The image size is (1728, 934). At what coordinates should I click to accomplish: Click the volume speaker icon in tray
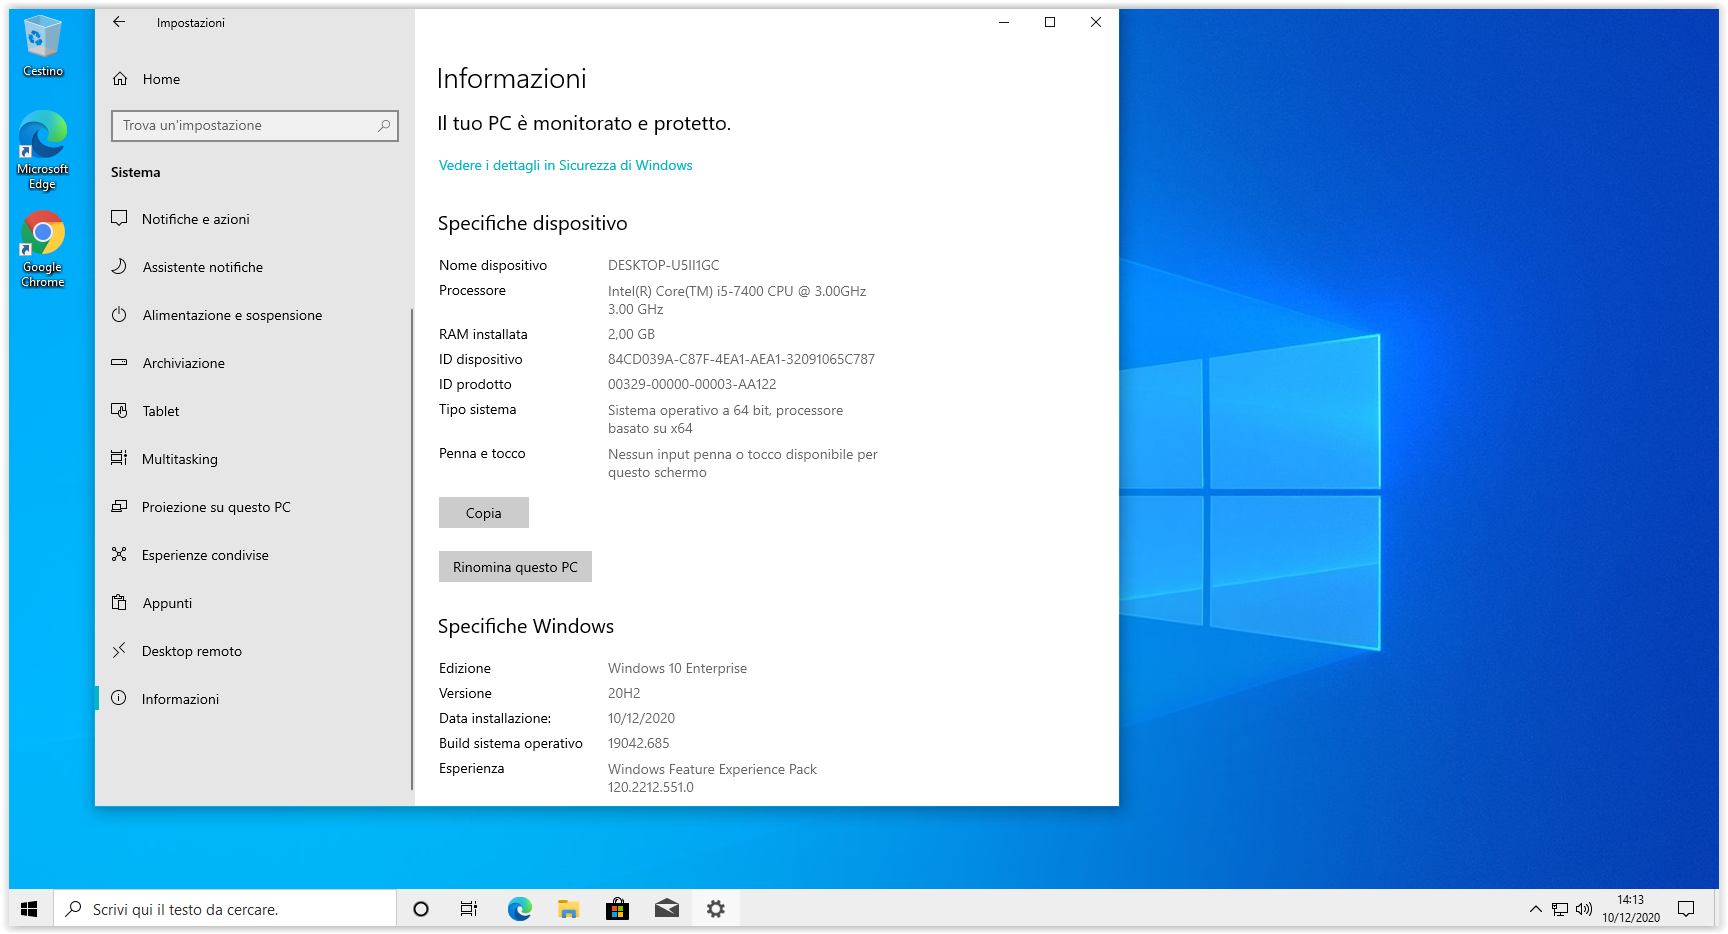coord(1584,909)
